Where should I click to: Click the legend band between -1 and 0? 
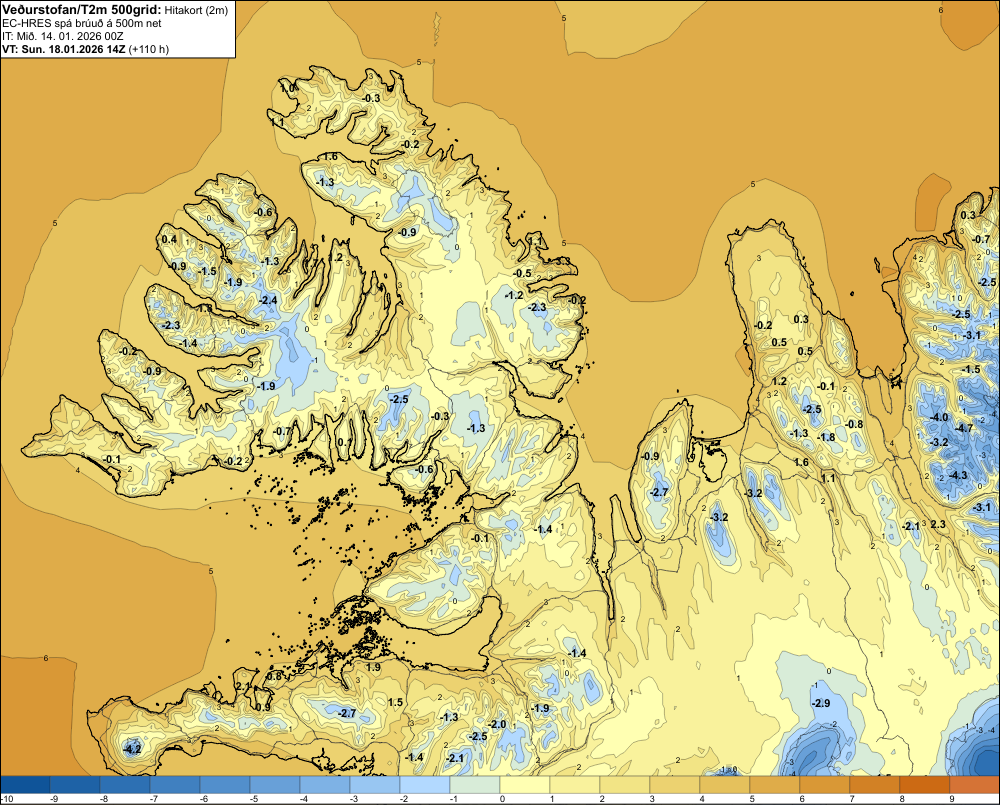pos(475,785)
